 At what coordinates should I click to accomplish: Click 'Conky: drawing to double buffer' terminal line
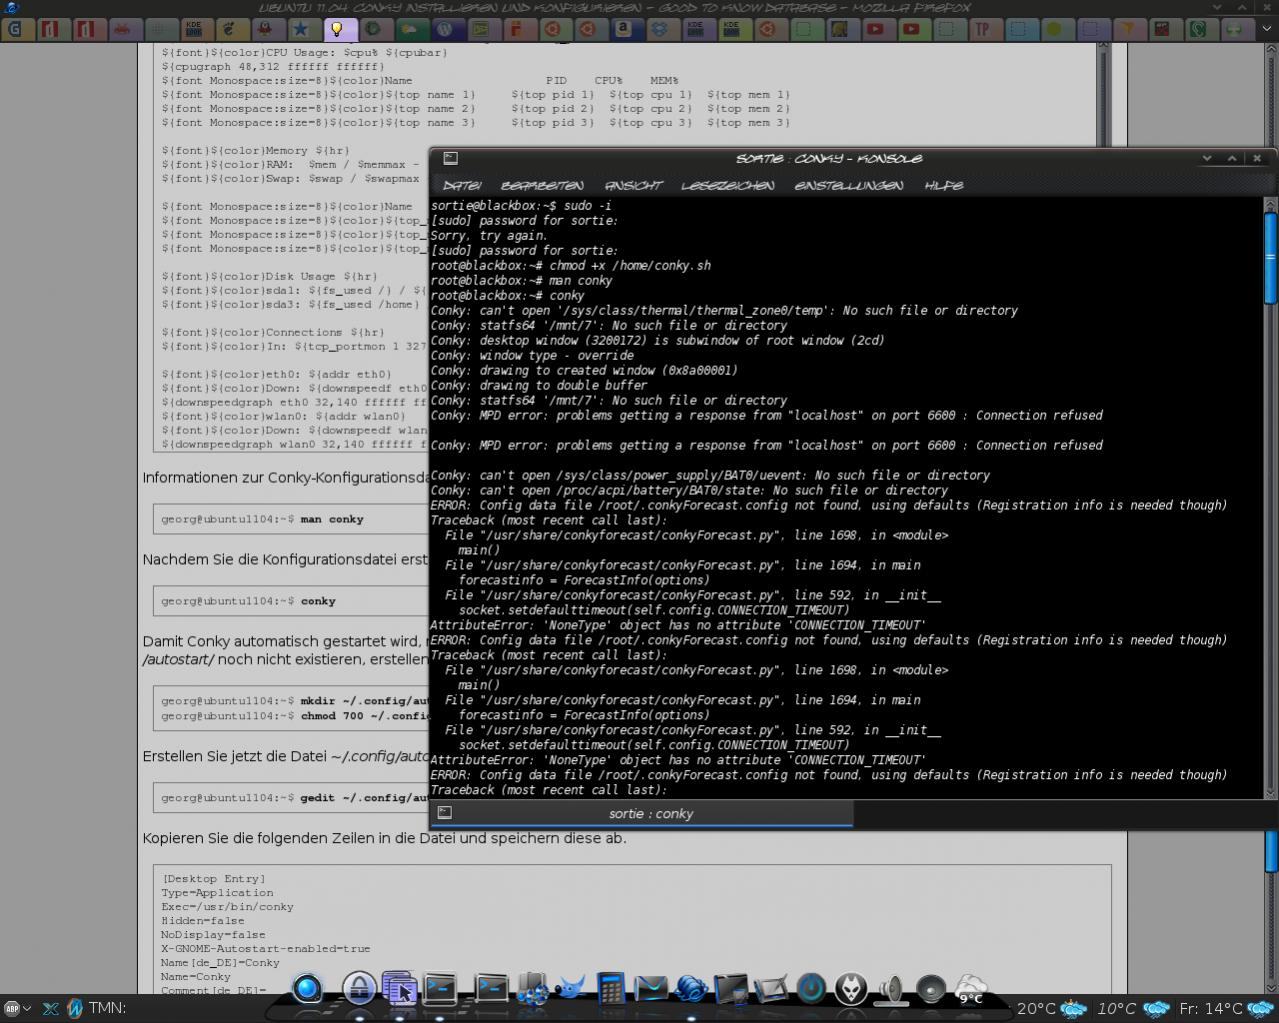click(x=539, y=386)
